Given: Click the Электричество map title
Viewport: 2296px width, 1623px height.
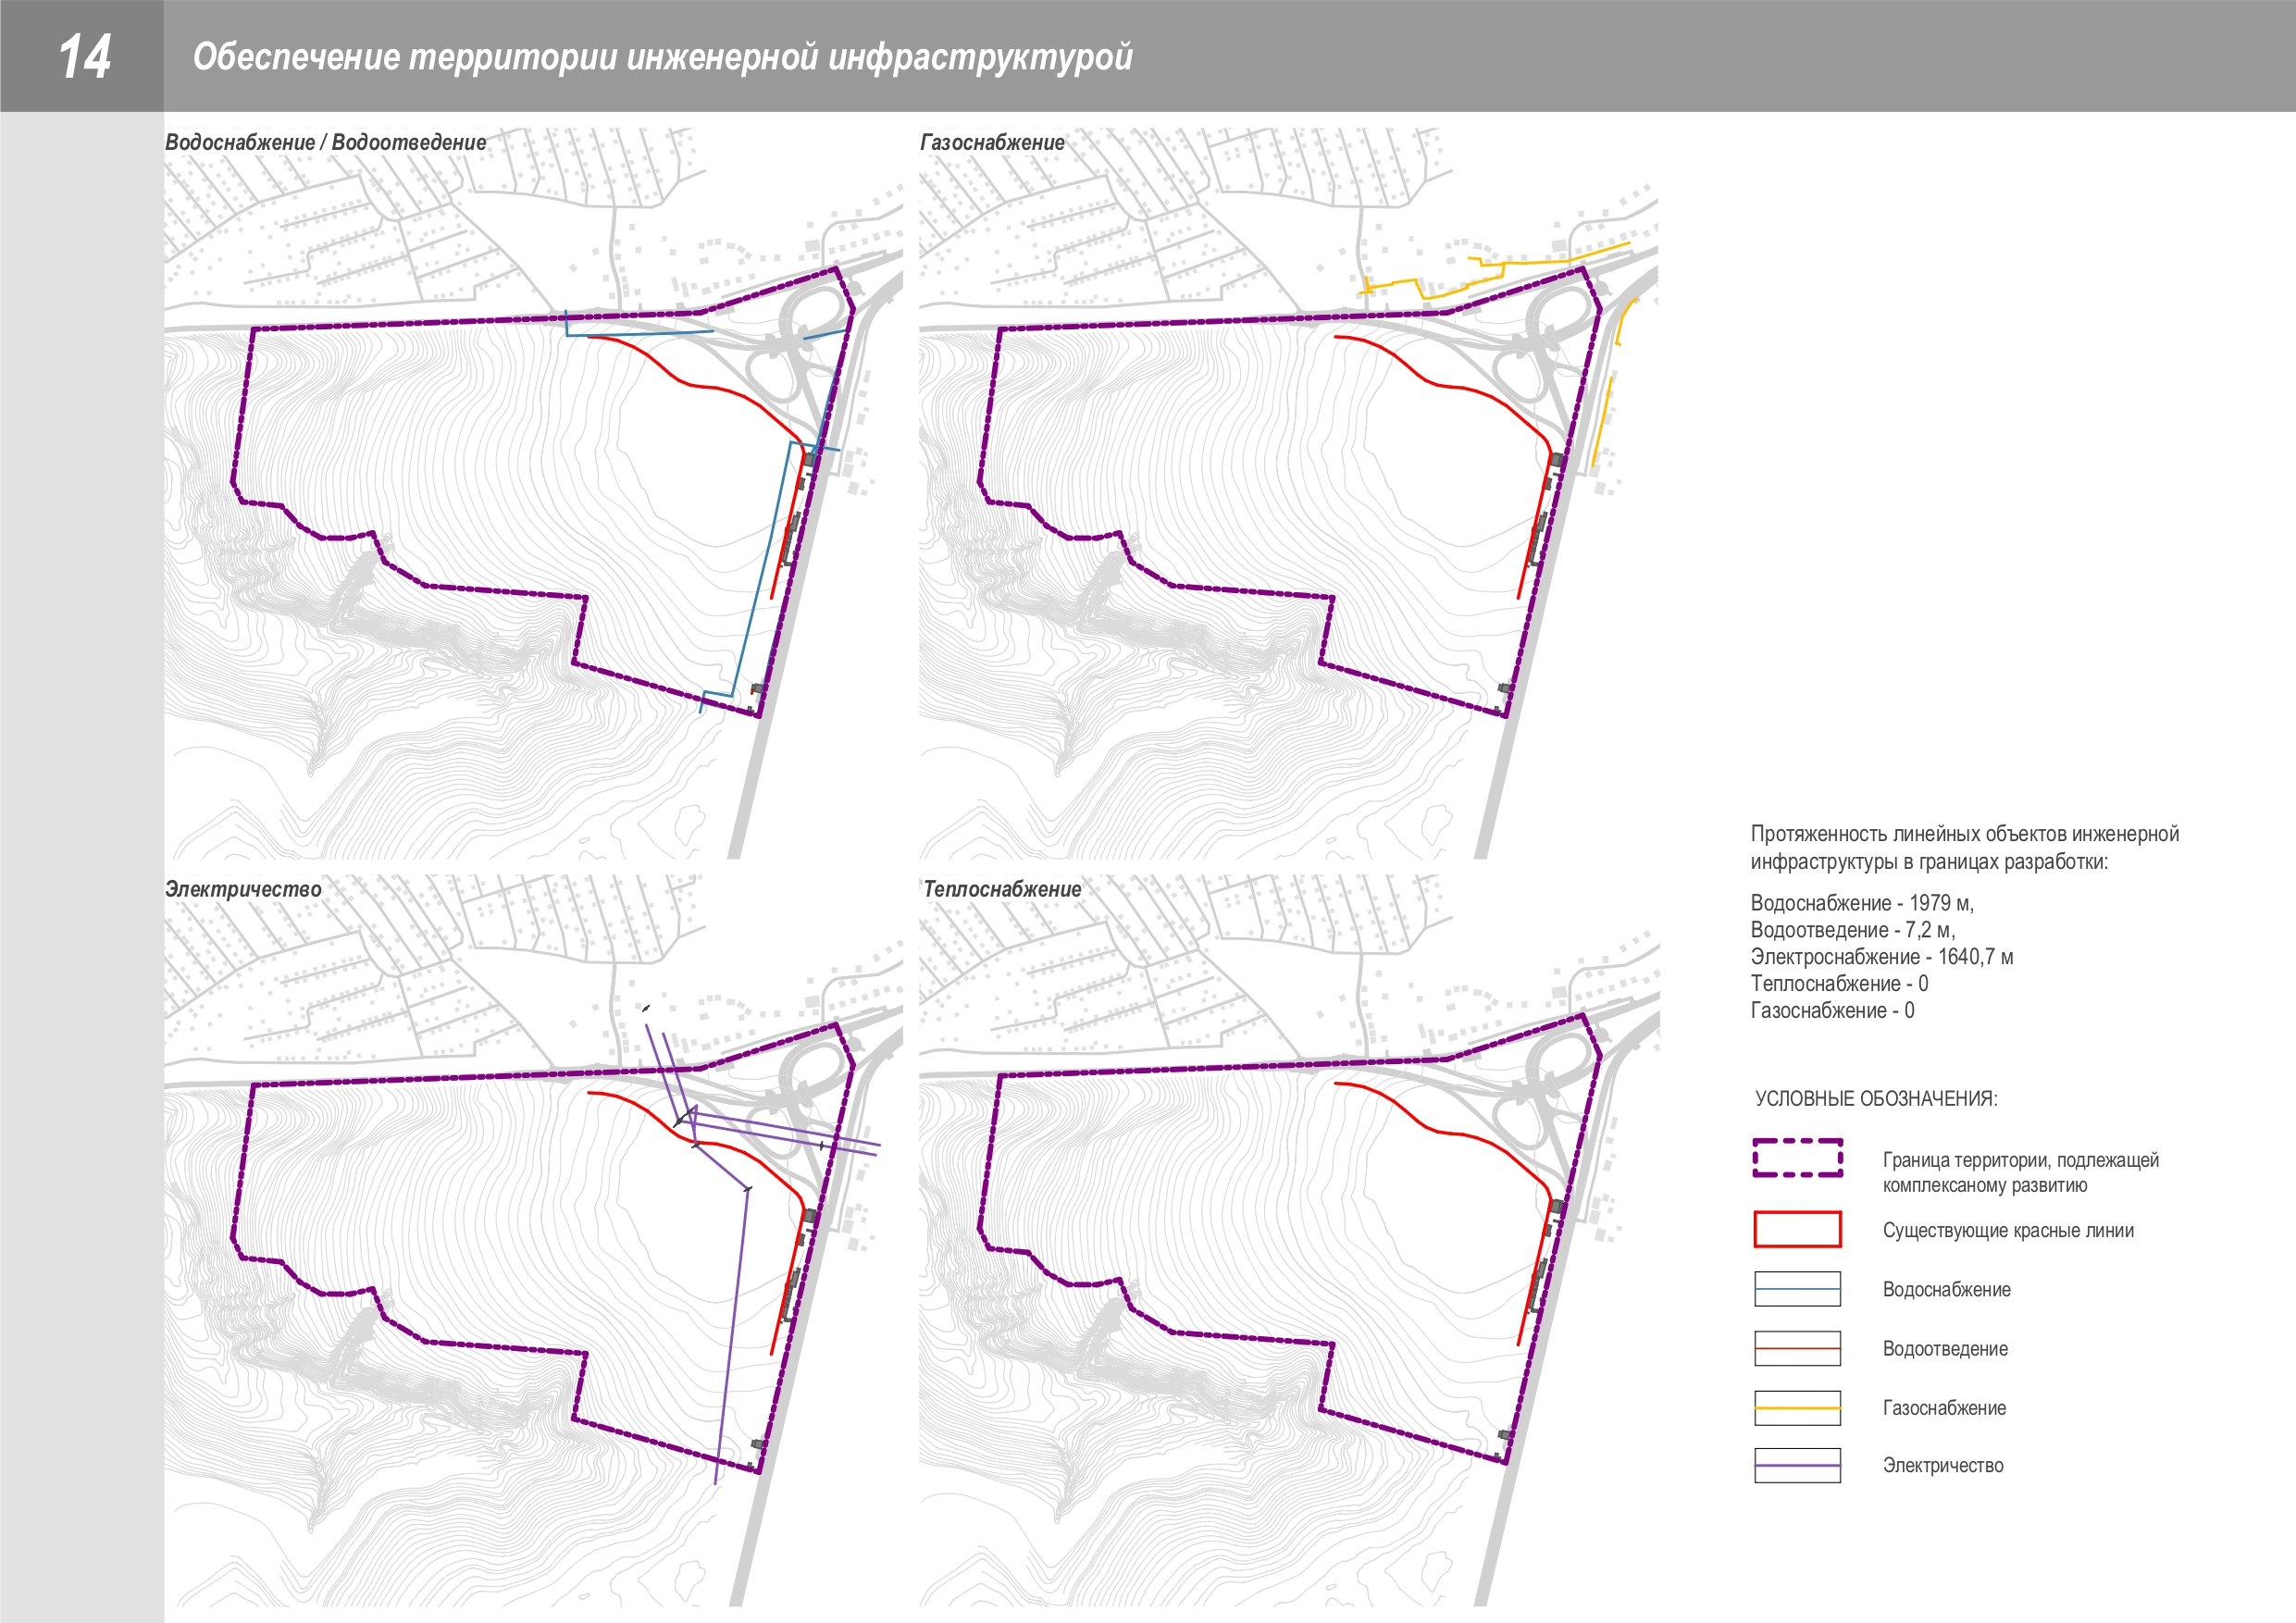Looking at the screenshot, I should [243, 889].
